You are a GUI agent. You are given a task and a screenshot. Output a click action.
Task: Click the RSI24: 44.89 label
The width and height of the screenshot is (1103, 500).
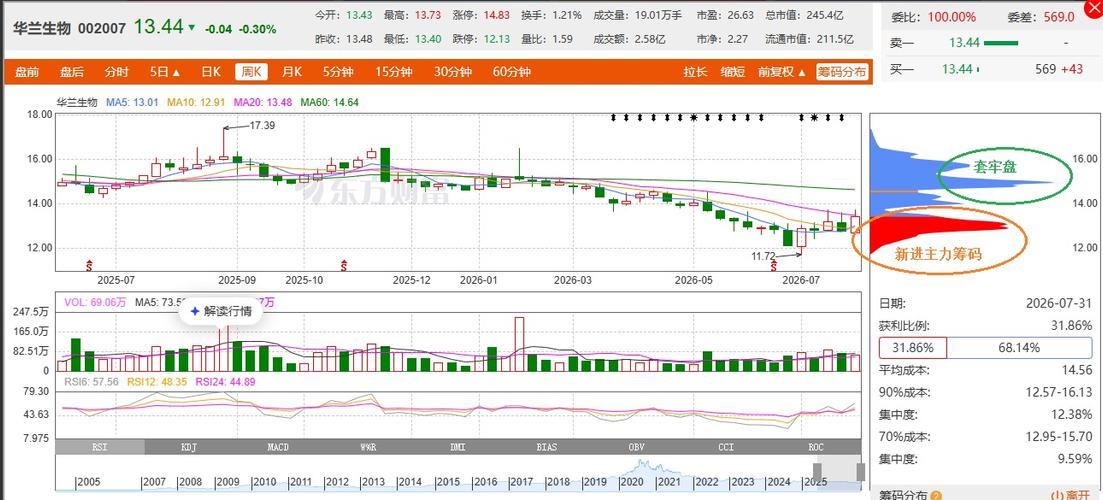pyautogui.click(x=225, y=382)
